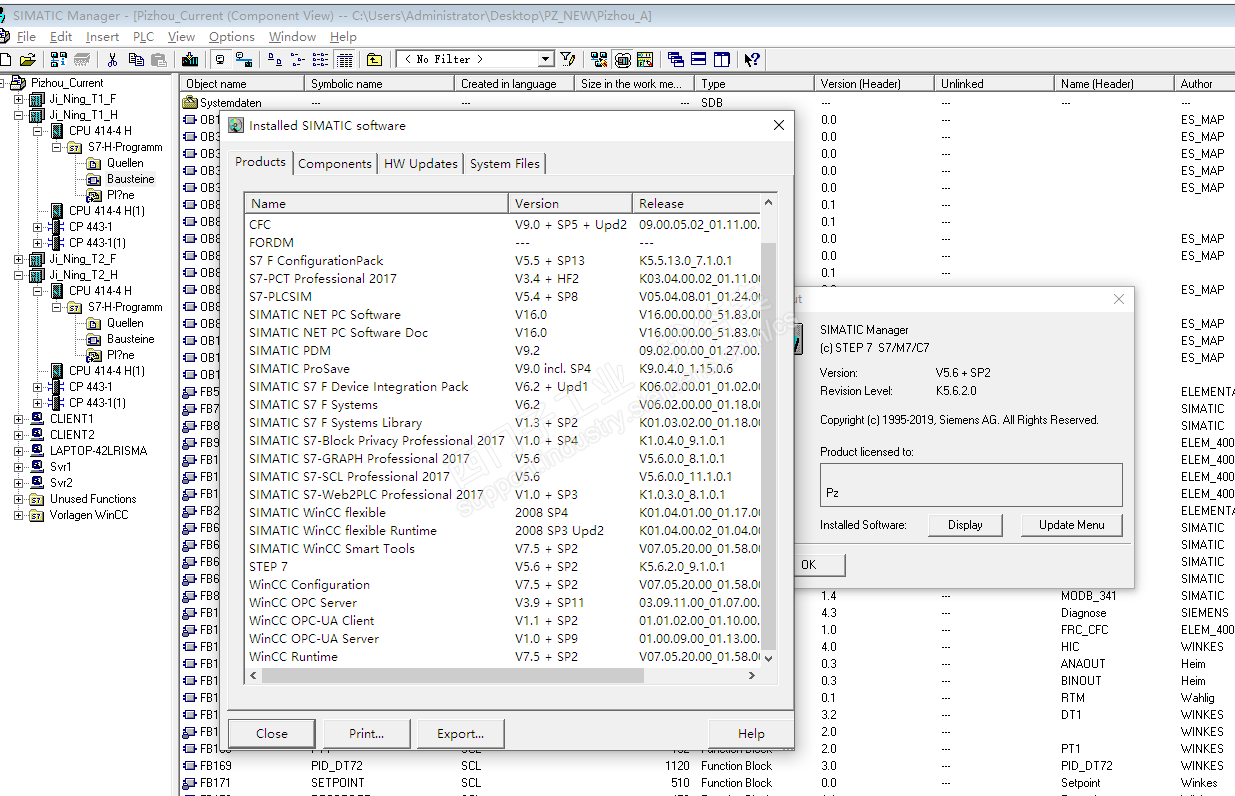Select the S7-PLCSIM product row
The height and width of the screenshot is (796, 1235).
(502, 297)
